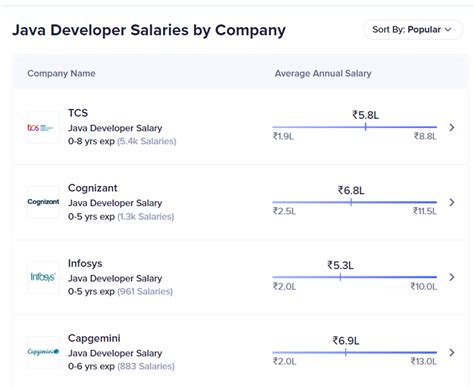Viewport: 474px width, 390px height.
Task: Click the ₹6.8L average salary value
Action: click(x=351, y=190)
